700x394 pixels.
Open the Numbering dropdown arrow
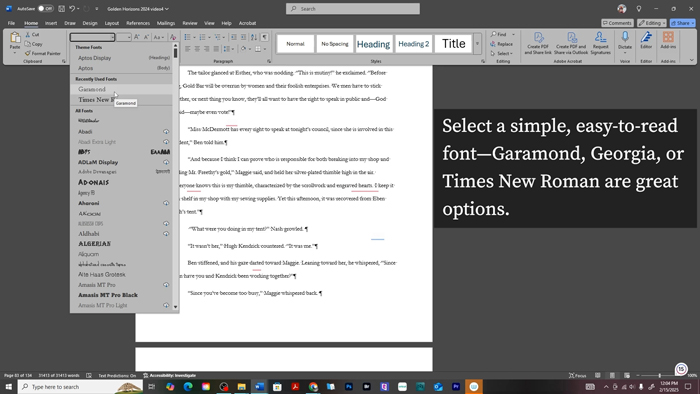click(x=209, y=37)
